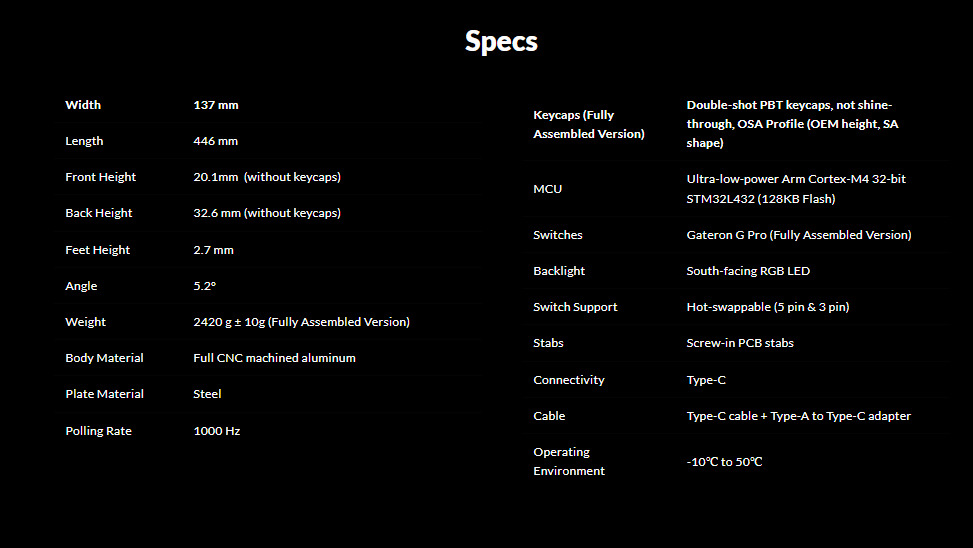The image size is (973, 548).
Task: Click the Type-C cable adapter description
Action: 798,416
